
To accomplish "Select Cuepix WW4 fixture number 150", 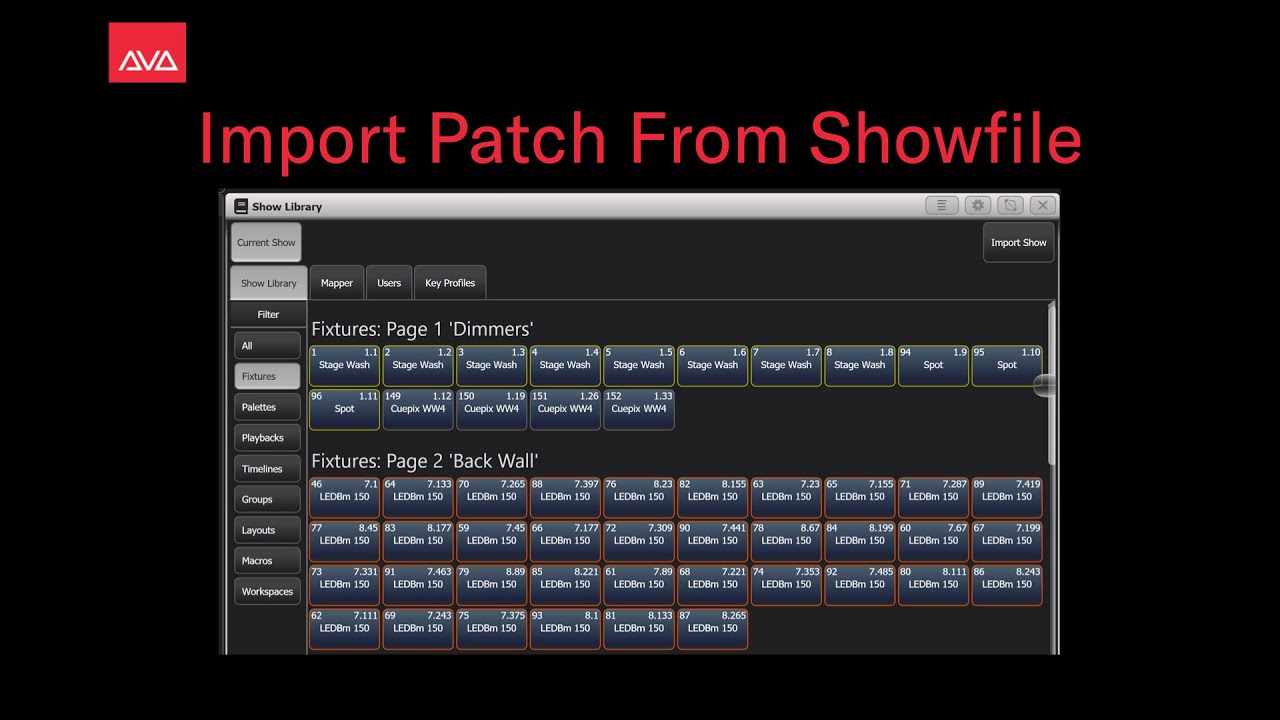I will click(491, 410).
